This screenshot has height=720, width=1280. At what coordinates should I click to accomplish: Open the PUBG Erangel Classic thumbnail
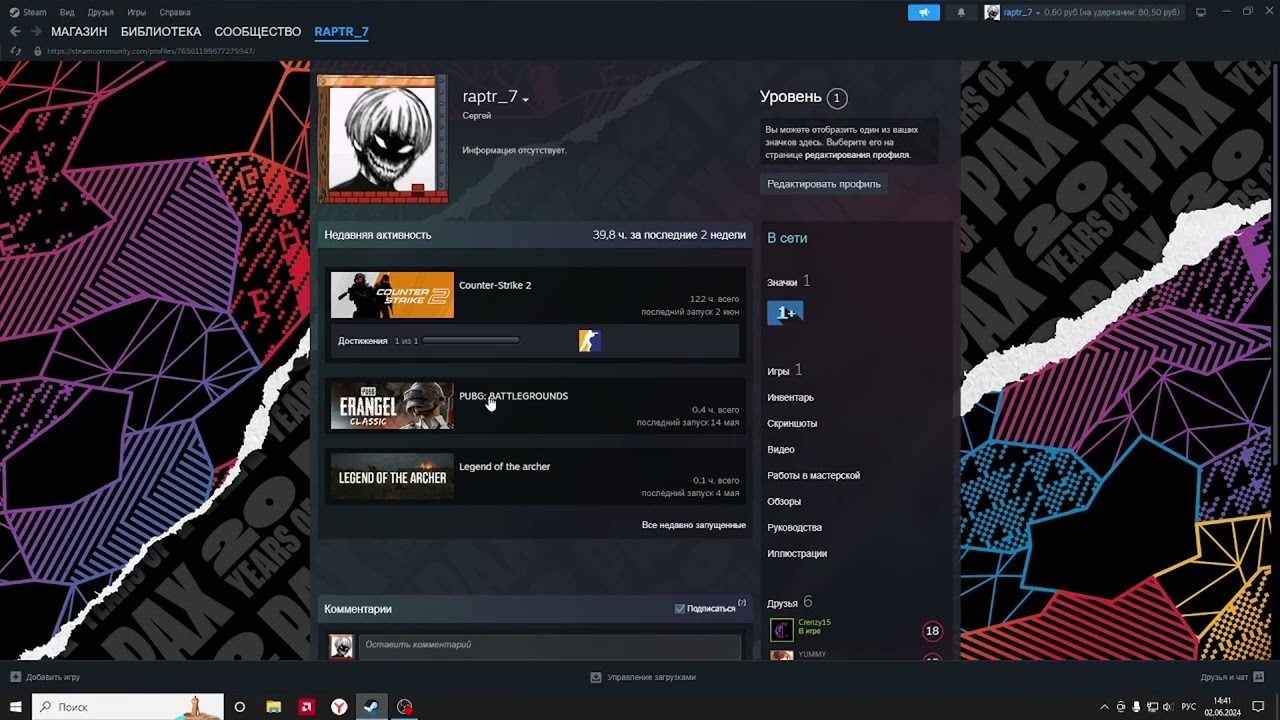(x=392, y=406)
